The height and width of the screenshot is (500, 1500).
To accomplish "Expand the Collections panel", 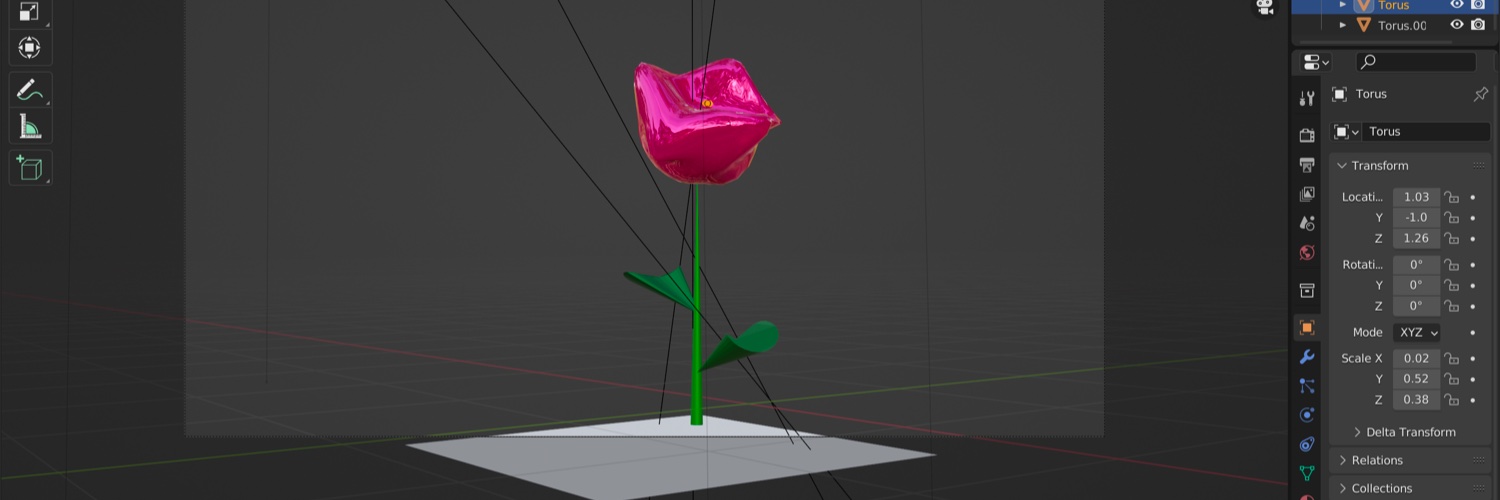I will 1342,488.
